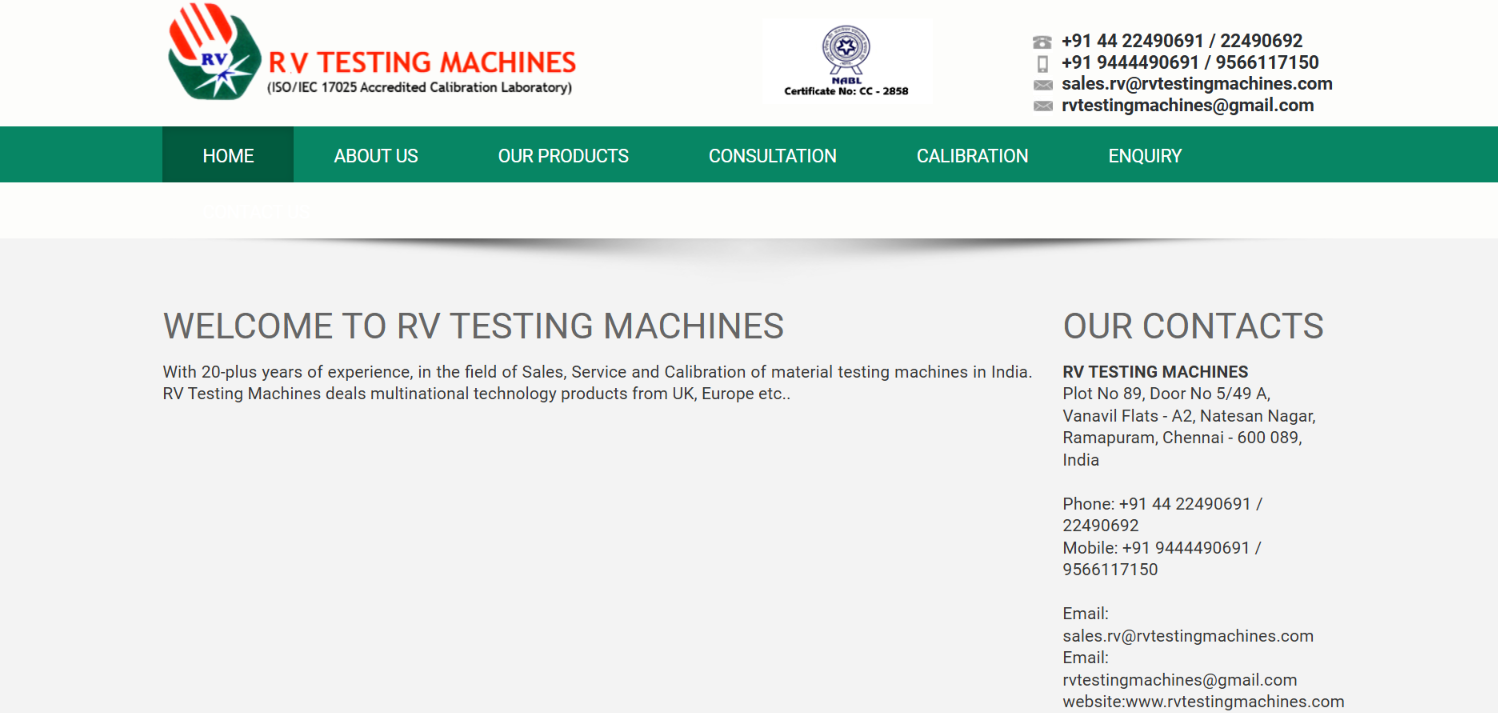Click the OUR CONTACTS heading
This screenshot has width=1498, height=713.
pyautogui.click(x=1193, y=326)
